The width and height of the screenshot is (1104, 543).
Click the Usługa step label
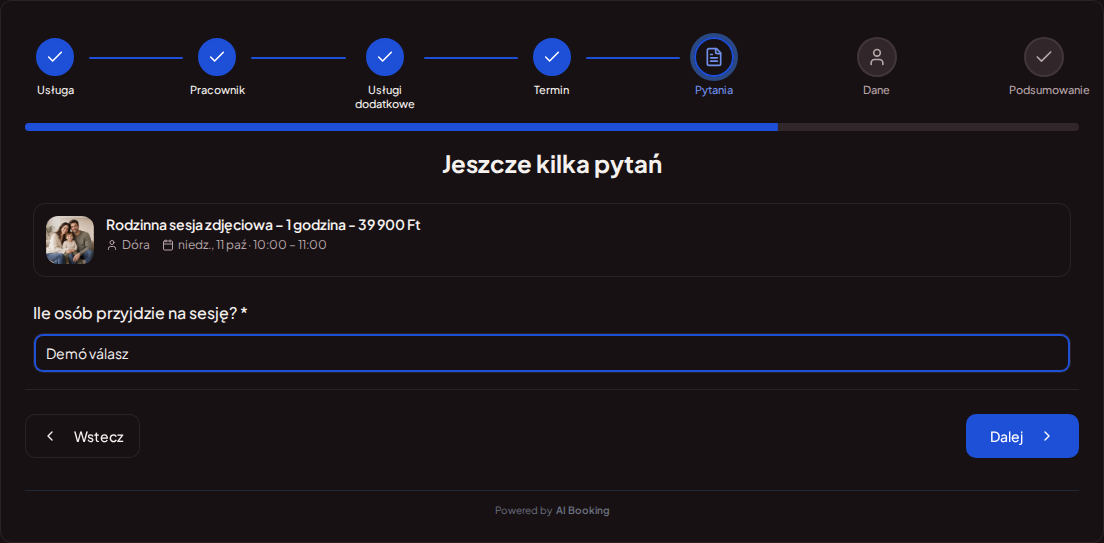tap(56, 90)
